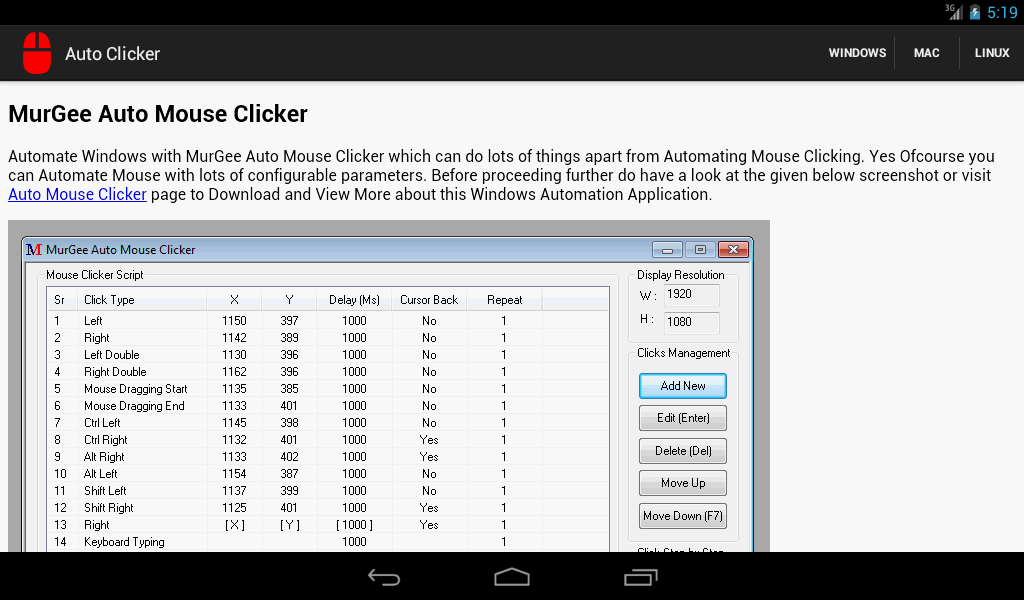
Task: Click the Y value 402 cell
Action: [x=289, y=456]
